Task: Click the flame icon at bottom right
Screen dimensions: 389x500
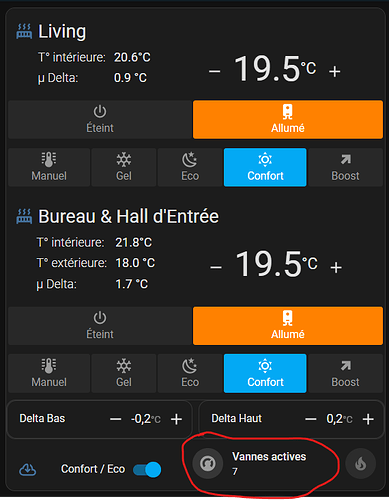Action: click(x=361, y=463)
